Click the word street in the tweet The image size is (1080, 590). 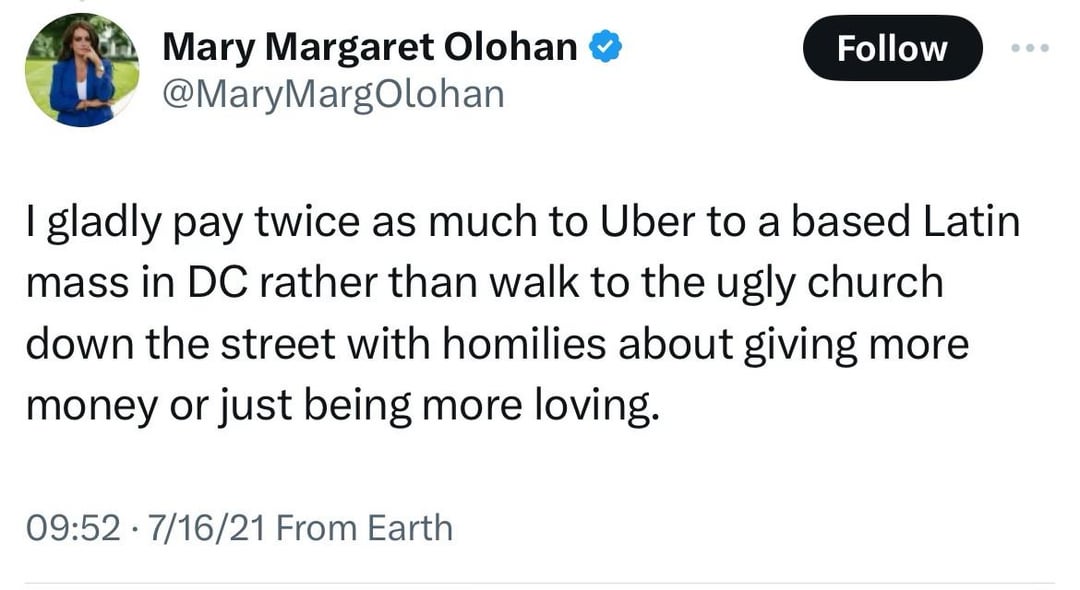pyautogui.click(x=273, y=344)
